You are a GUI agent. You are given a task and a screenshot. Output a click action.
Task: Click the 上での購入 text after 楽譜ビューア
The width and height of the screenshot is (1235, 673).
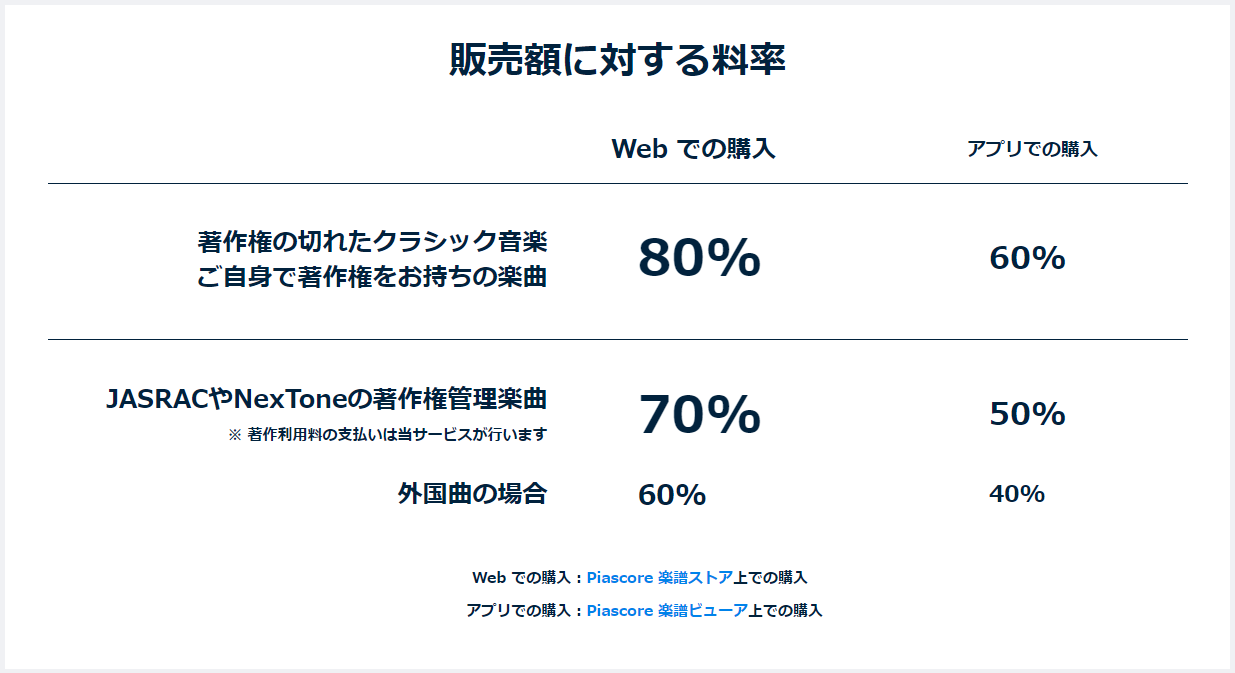[785, 610]
